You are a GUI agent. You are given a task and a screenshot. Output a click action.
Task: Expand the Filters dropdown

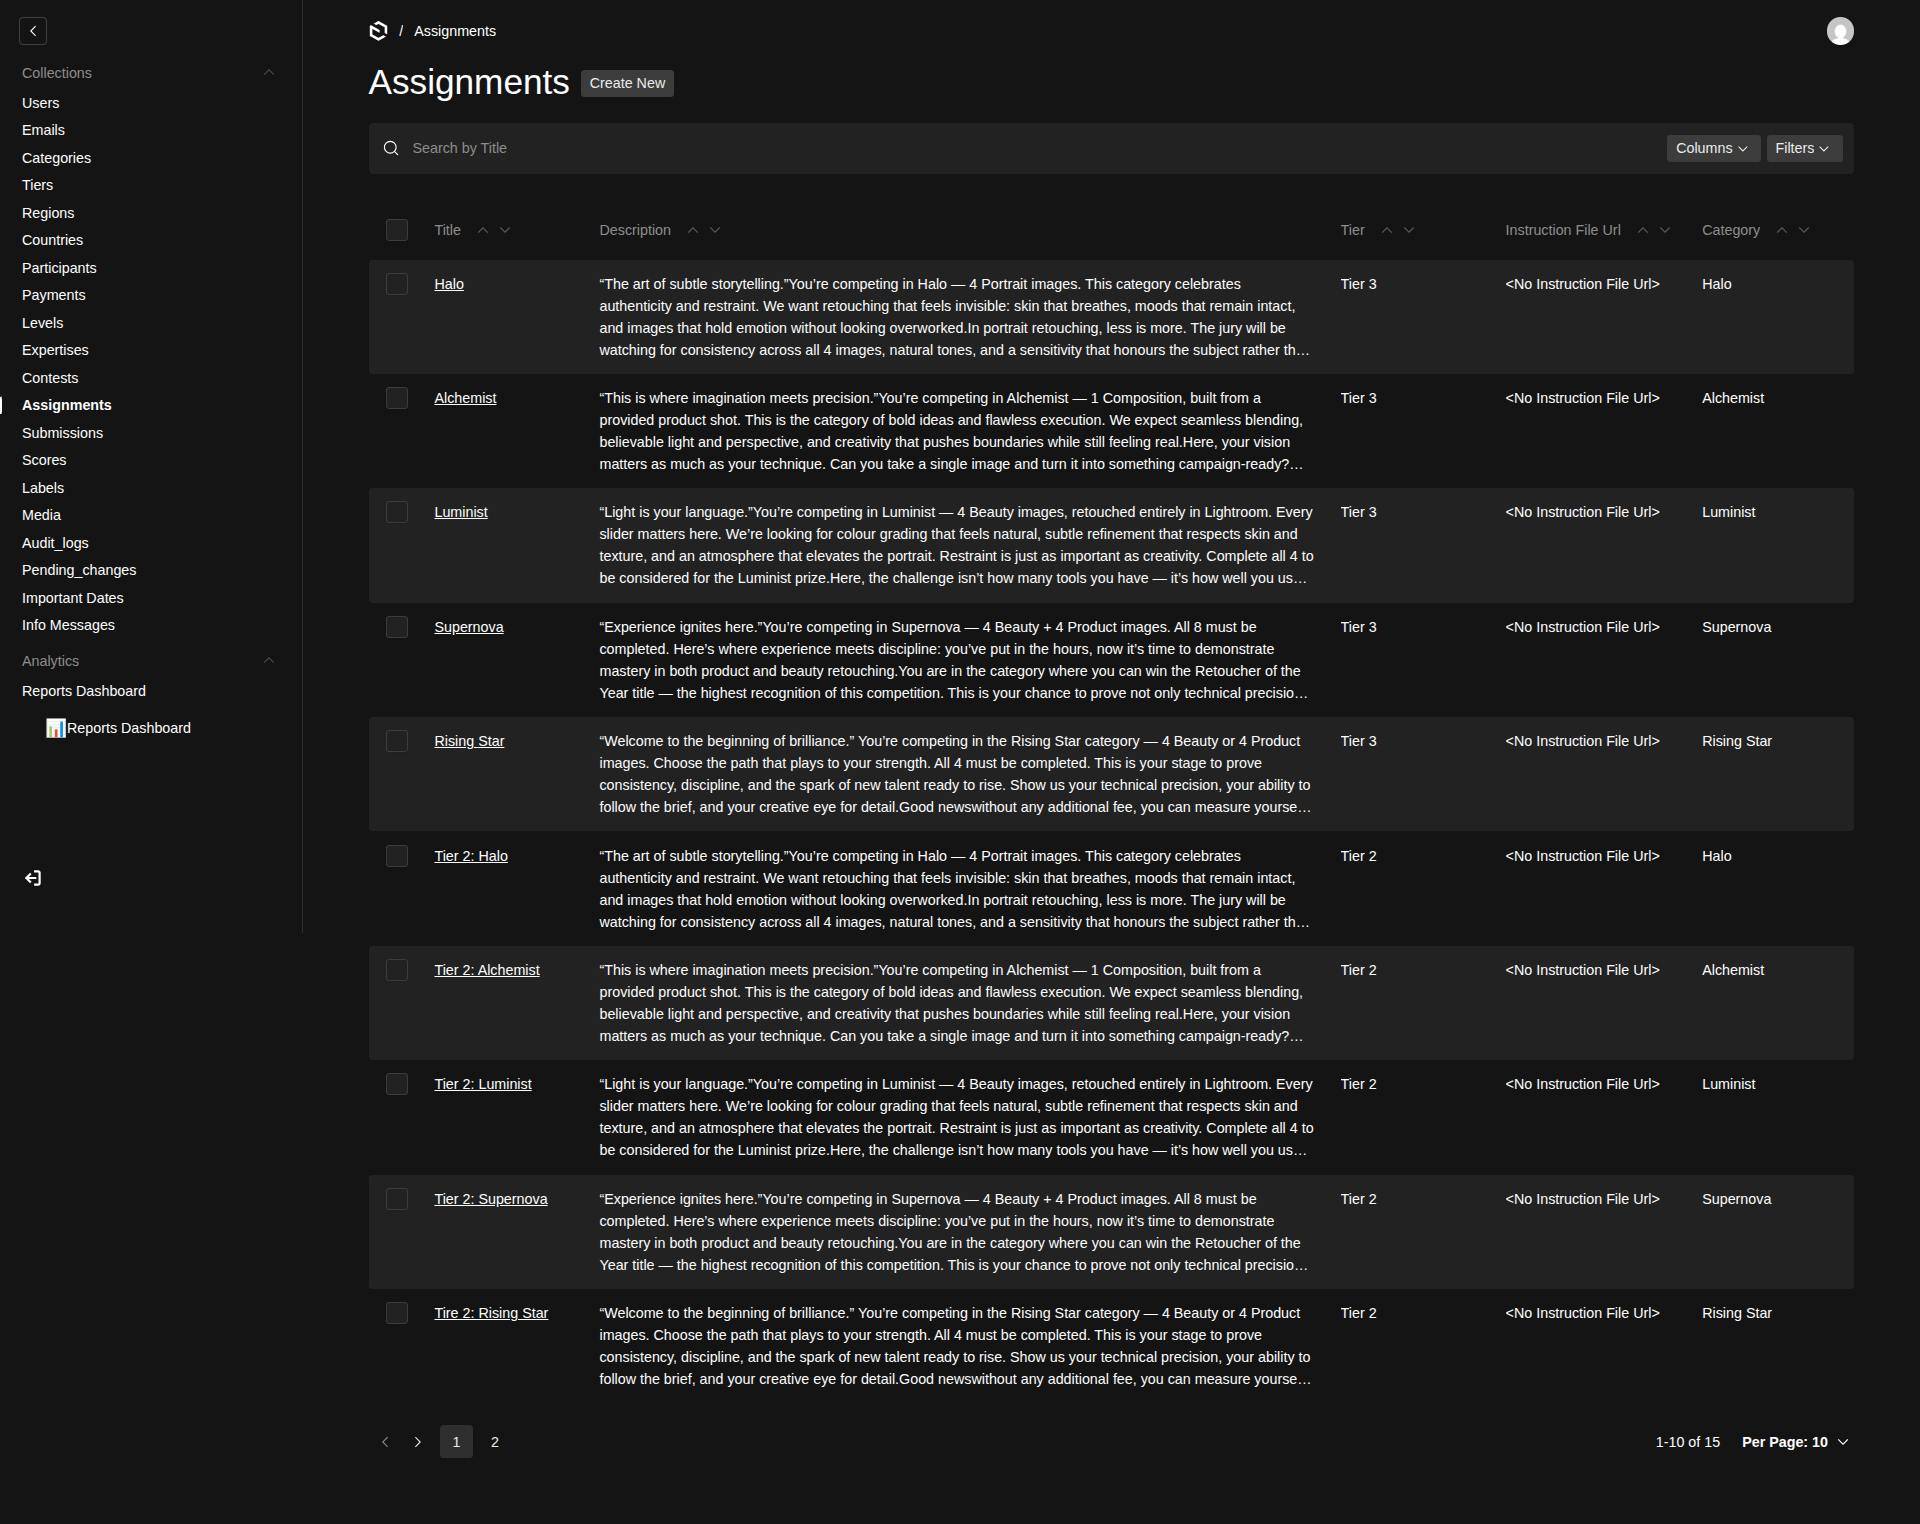pyautogui.click(x=1803, y=148)
